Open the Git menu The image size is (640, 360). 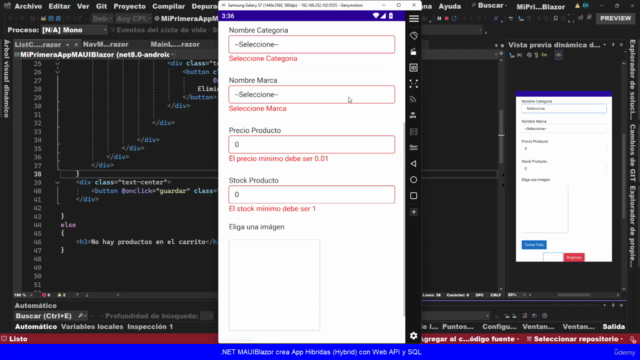pyautogui.click(x=101, y=6)
